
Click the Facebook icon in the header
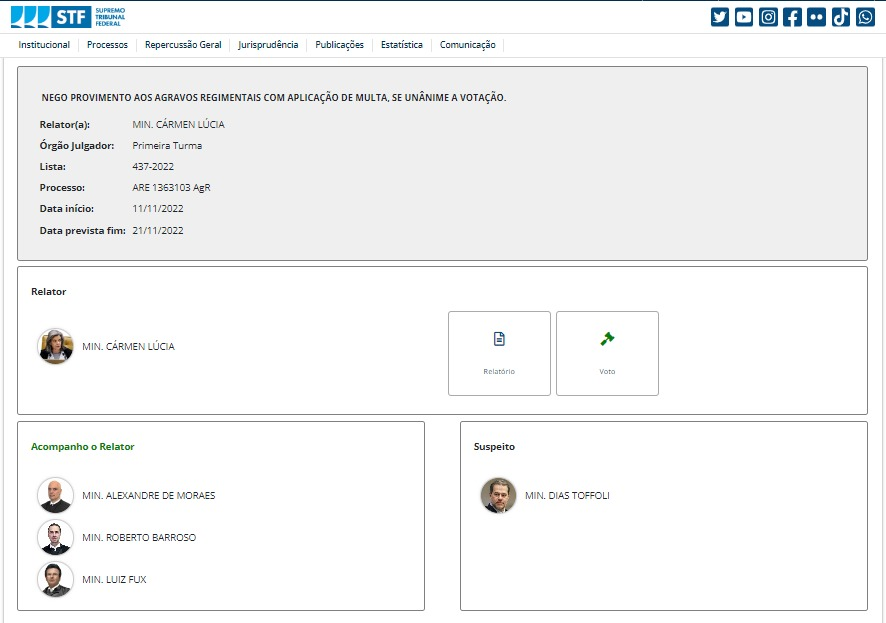792,17
